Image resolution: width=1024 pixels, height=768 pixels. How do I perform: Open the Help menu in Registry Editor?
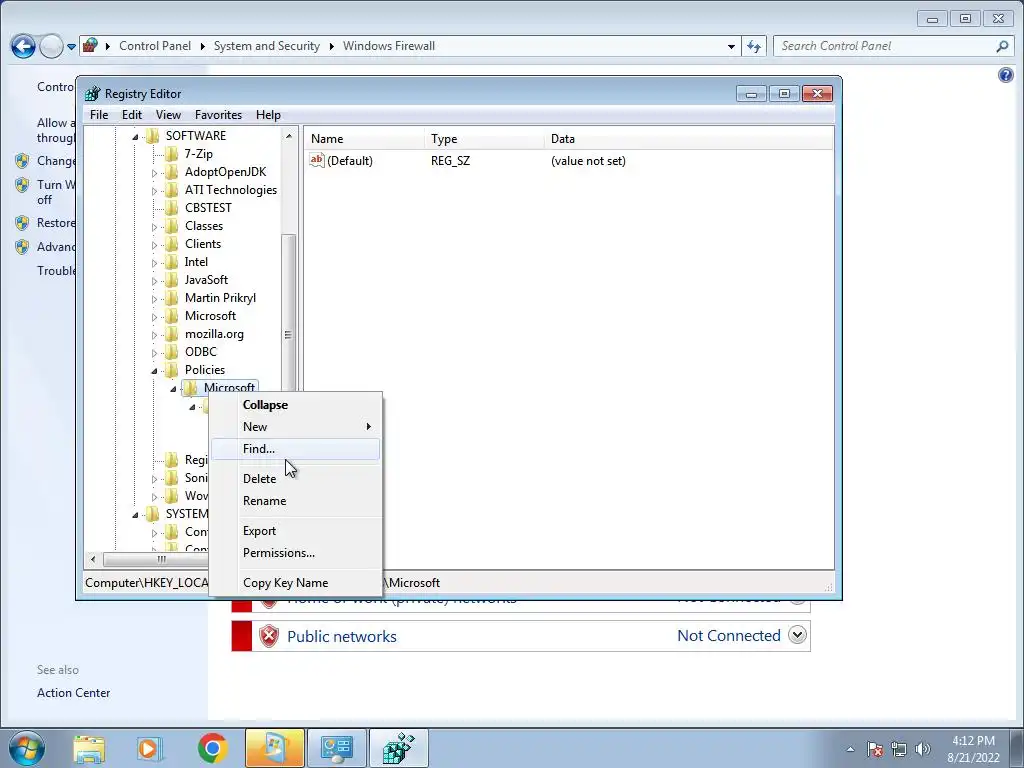[x=268, y=115]
